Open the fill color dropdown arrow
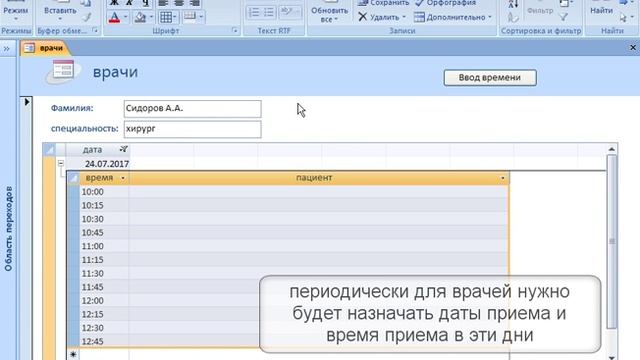Screen dimensions: 640x360 tap(151, 17)
